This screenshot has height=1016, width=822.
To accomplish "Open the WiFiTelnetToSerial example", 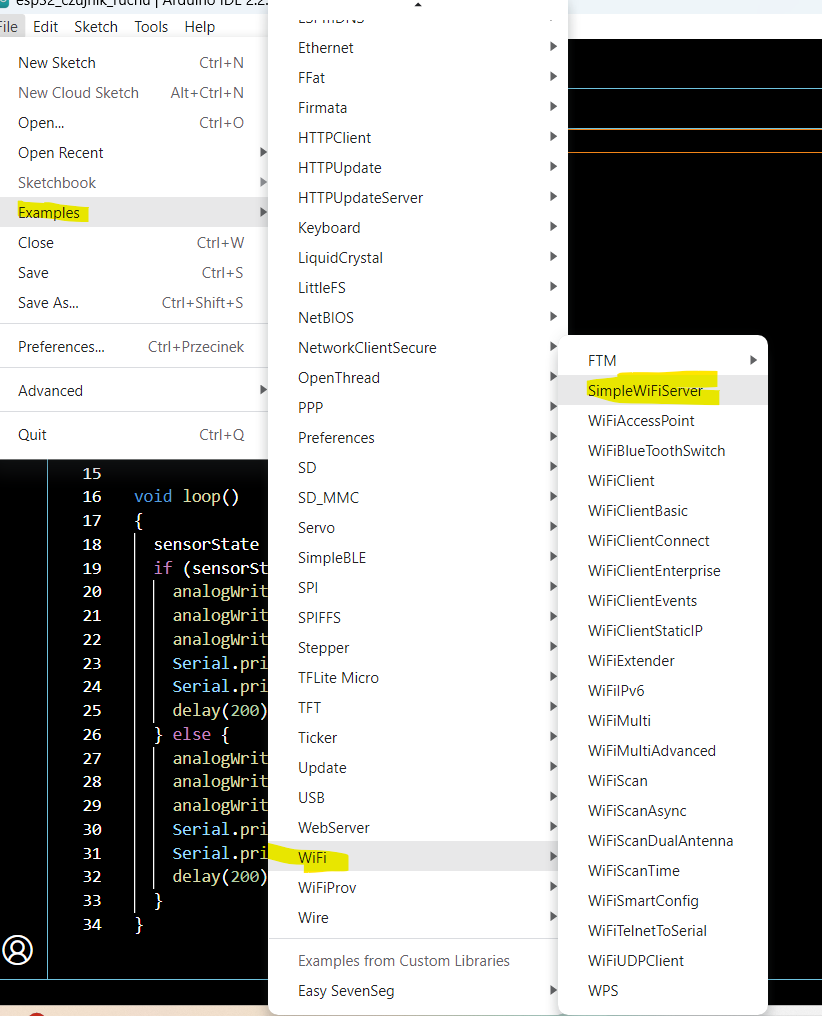I will point(663,930).
